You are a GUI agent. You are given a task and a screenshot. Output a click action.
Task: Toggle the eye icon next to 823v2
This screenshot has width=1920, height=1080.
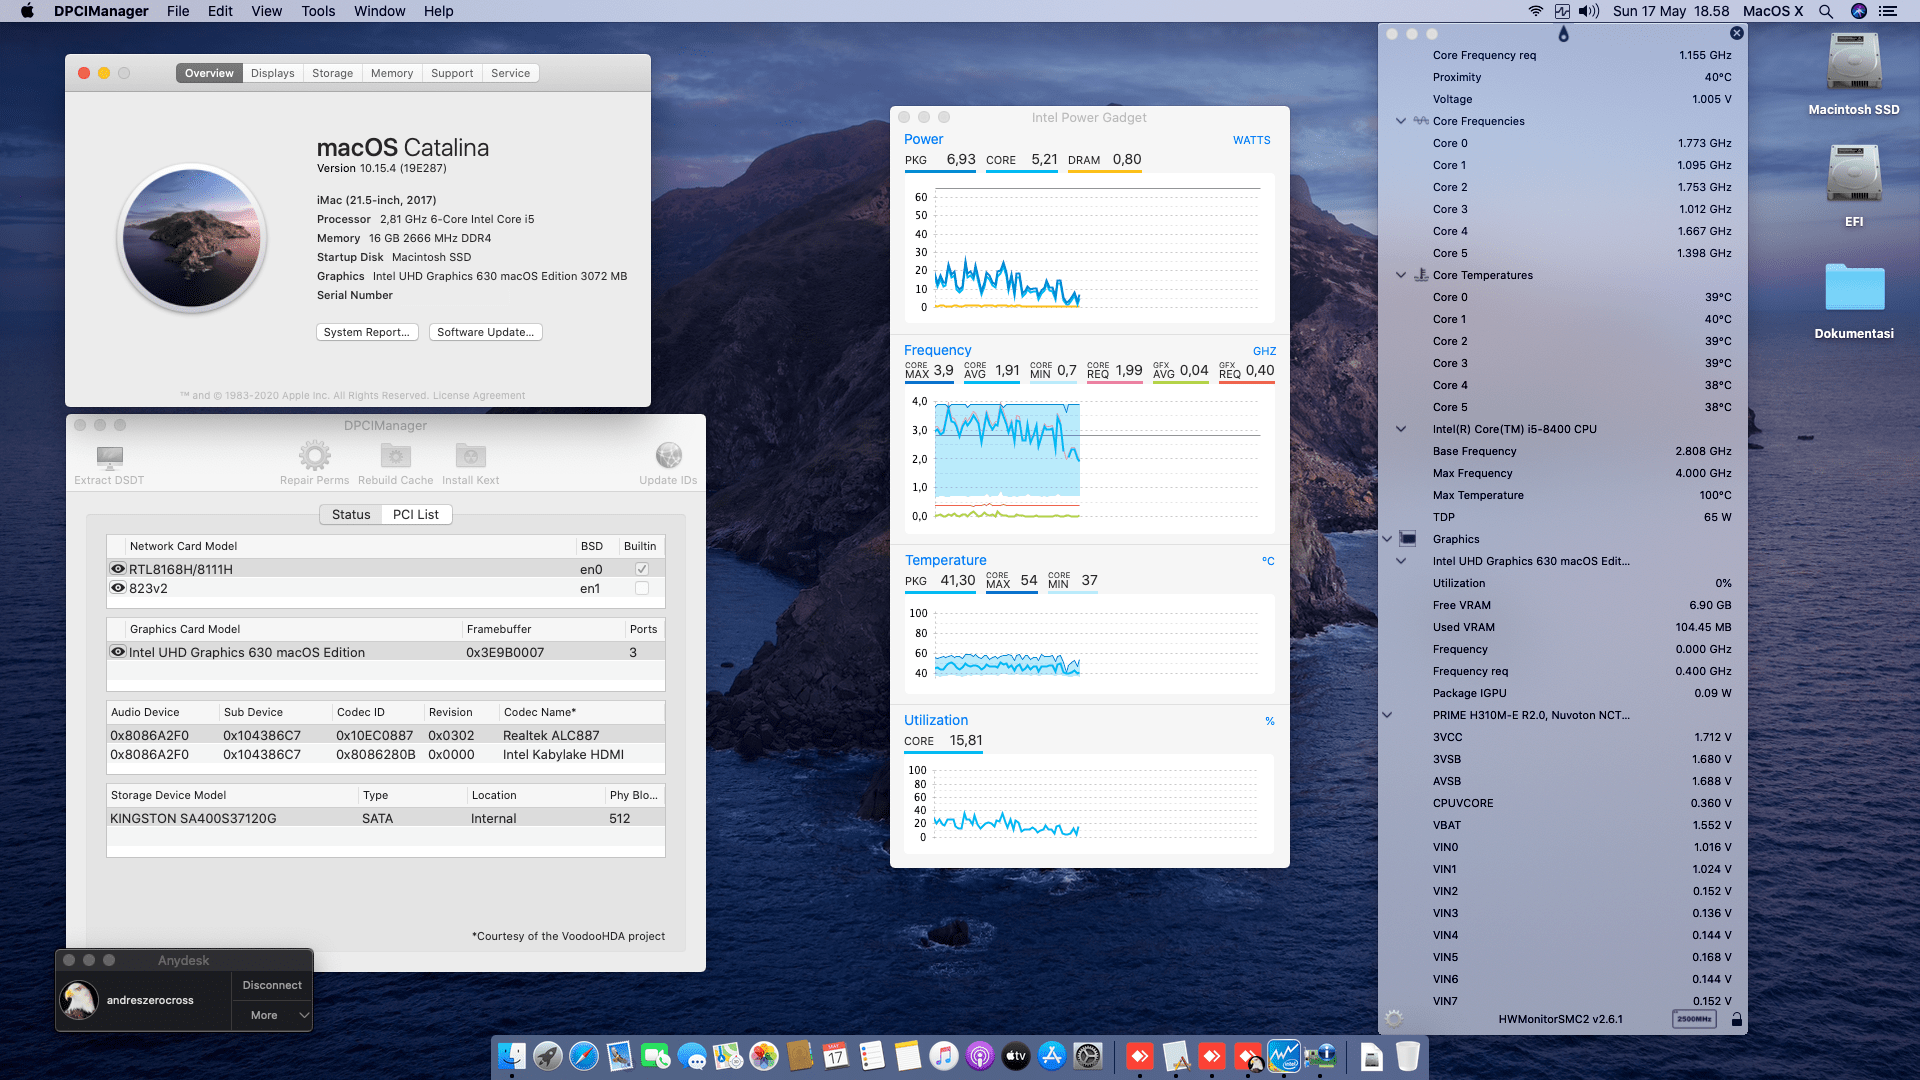118,588
